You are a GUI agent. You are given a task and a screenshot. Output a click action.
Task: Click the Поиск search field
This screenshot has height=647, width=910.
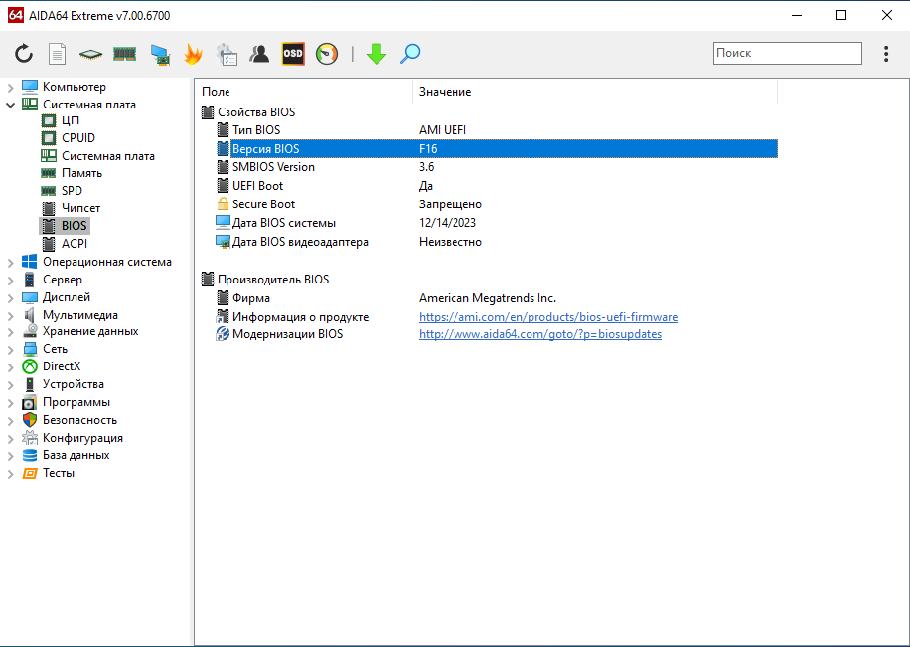(x=787, y=53)
